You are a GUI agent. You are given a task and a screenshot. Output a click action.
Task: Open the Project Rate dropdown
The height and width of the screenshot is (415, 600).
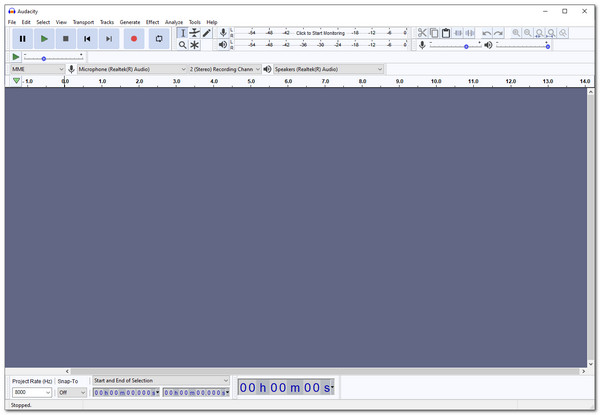point(32,392)
